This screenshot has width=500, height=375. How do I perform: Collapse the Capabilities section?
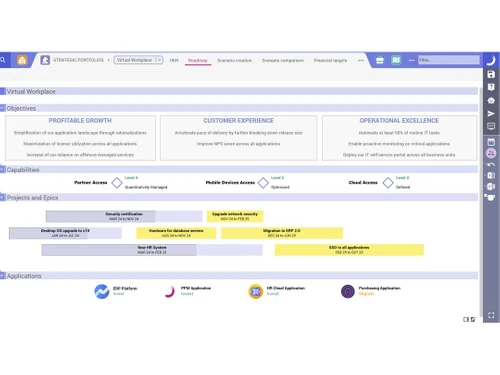pos(3,169)
